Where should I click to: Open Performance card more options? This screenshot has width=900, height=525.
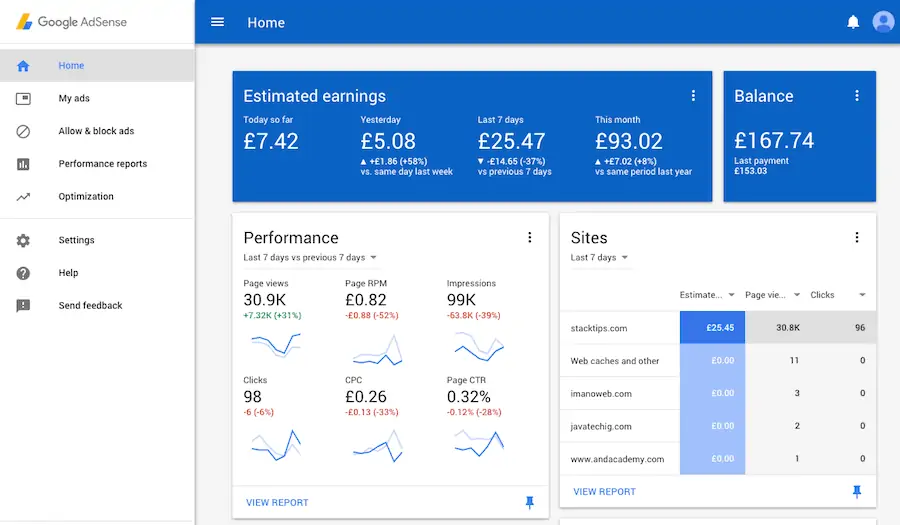[529, 237]
